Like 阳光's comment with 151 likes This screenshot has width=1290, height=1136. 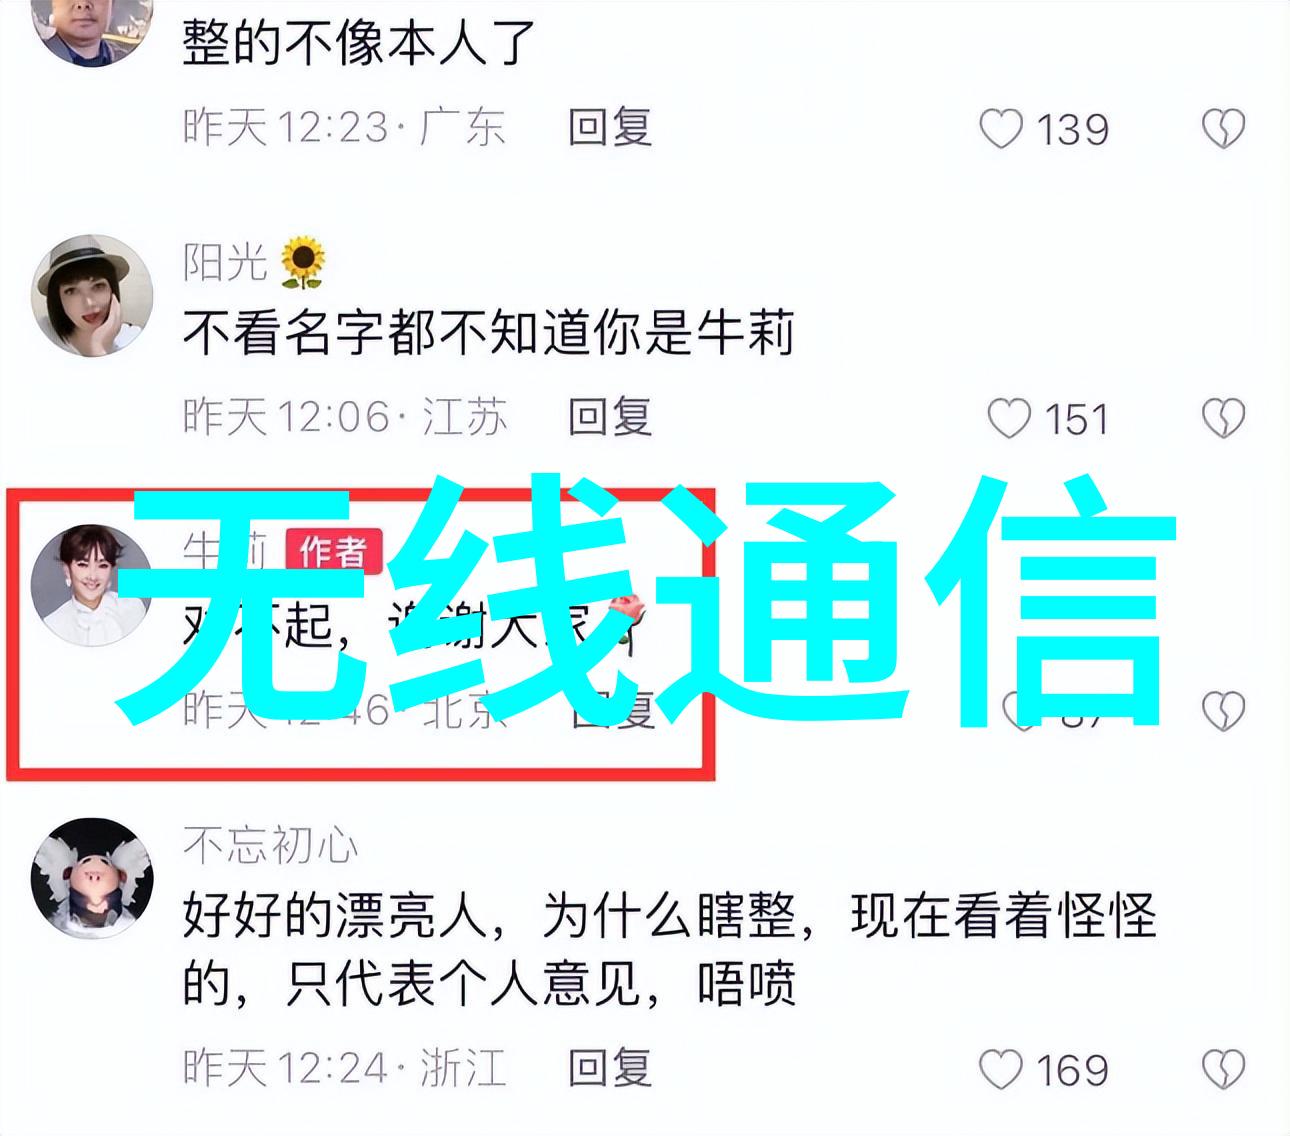tap(1009, 419)
